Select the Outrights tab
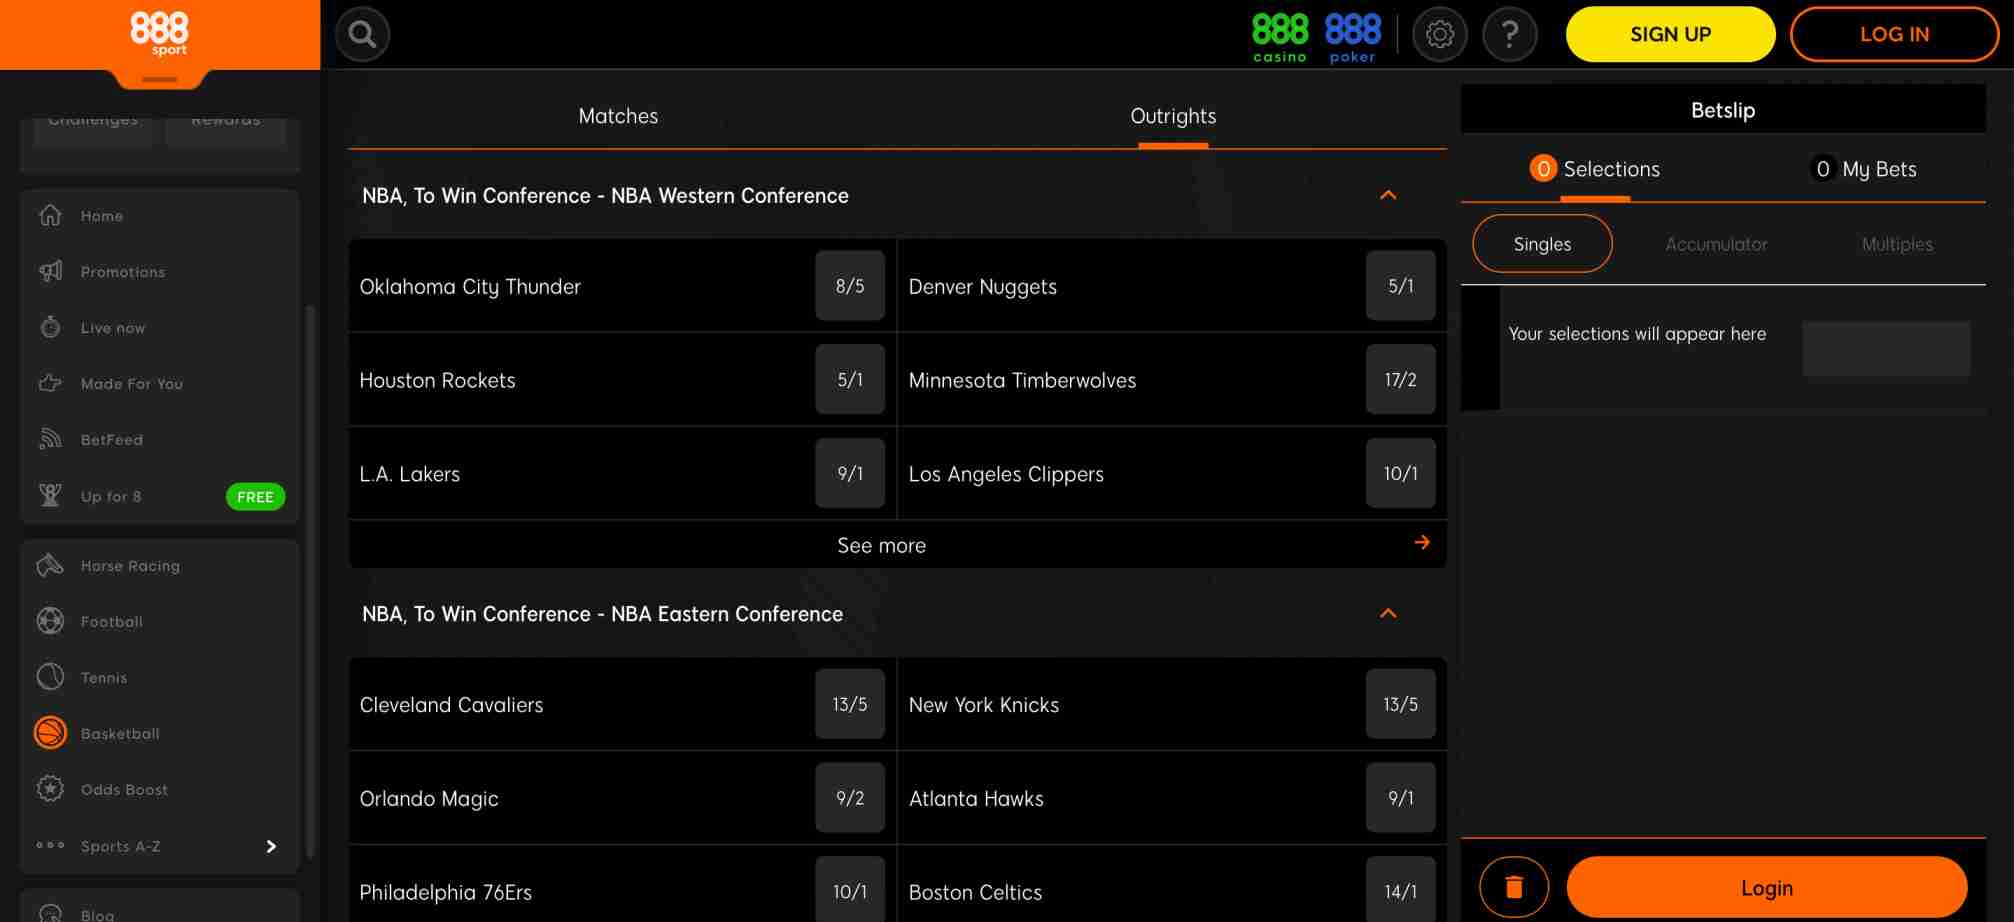 (1173, 116)
